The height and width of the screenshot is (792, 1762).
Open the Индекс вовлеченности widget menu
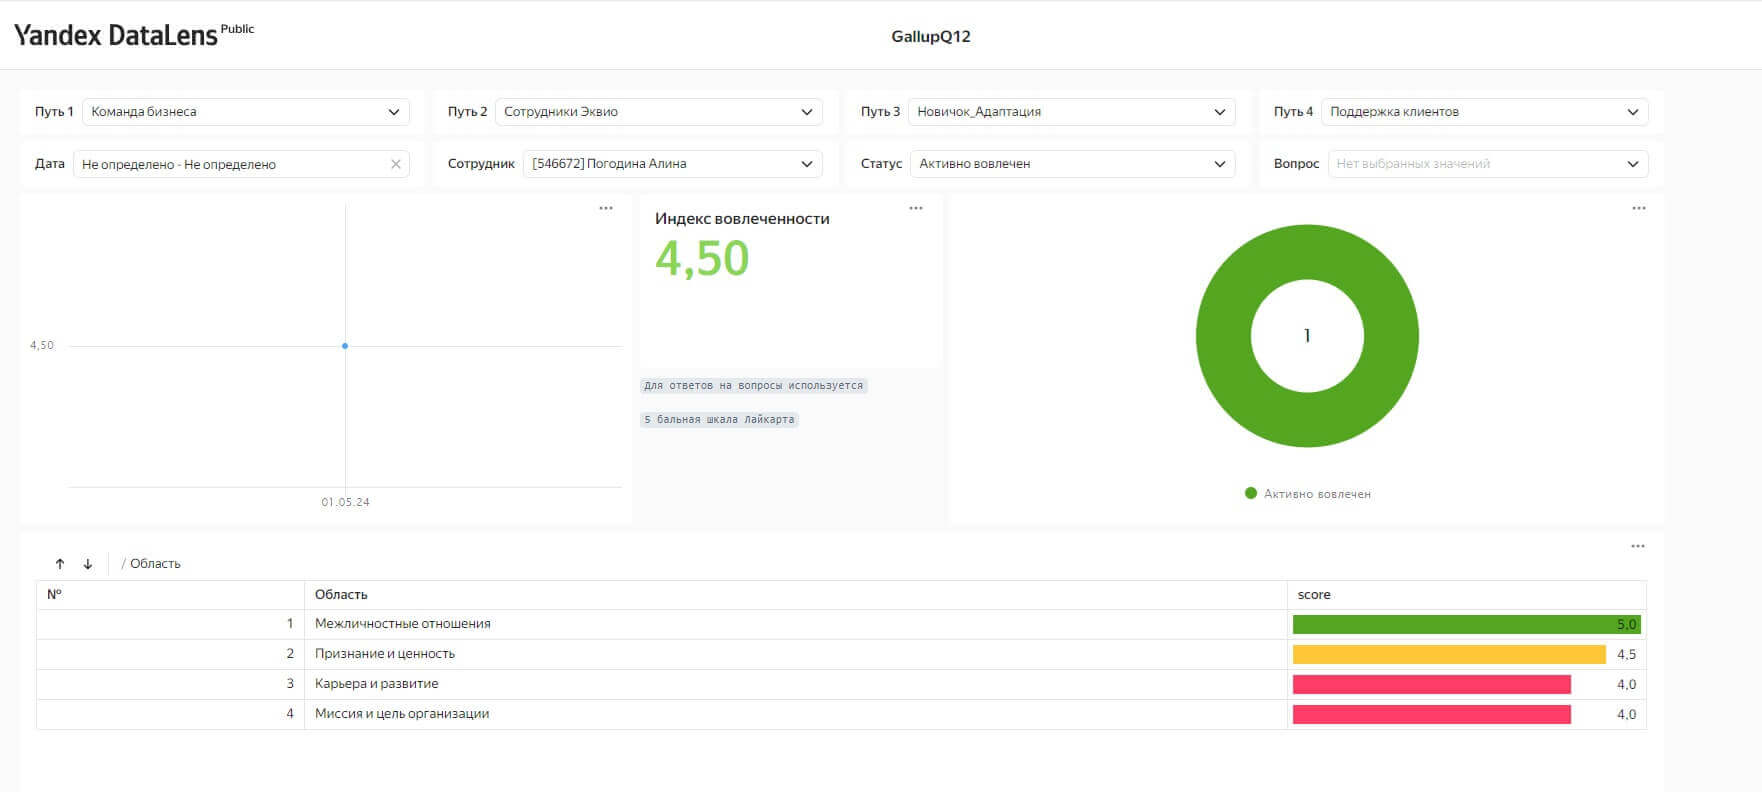pyautogui.click(x=916, y=208)
